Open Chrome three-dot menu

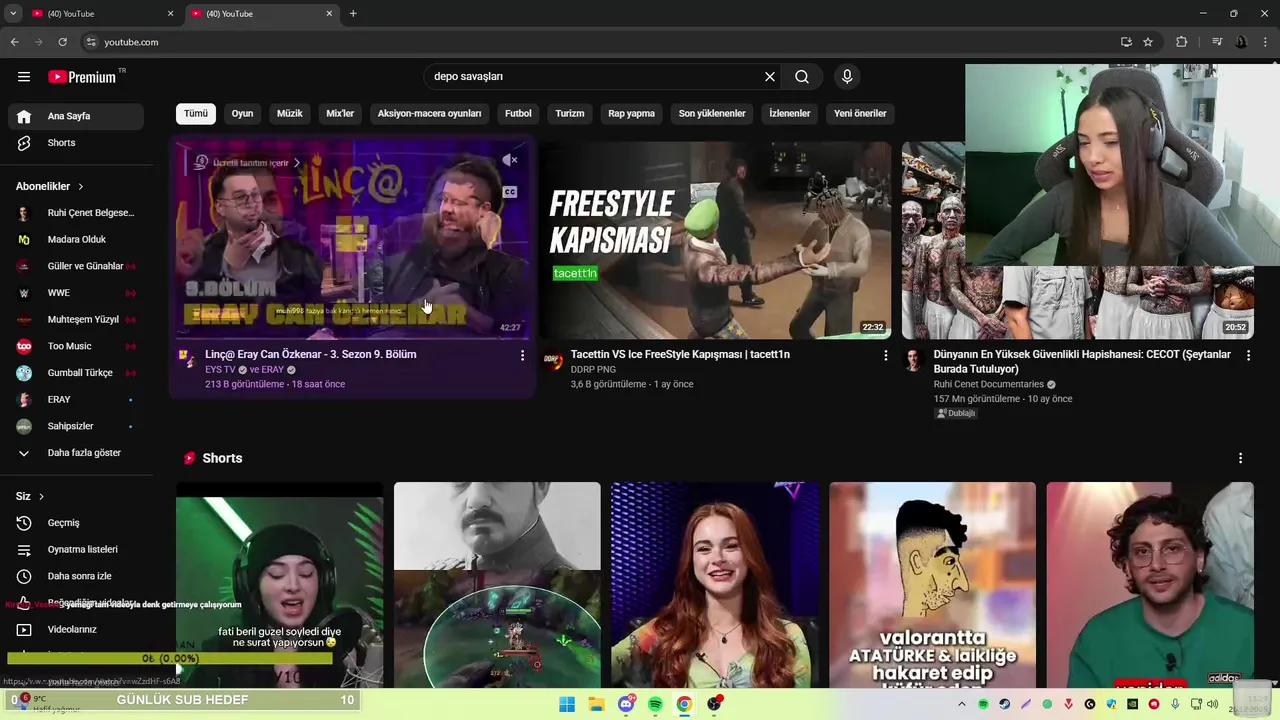pyautogui.click(x=1265, y=42)
